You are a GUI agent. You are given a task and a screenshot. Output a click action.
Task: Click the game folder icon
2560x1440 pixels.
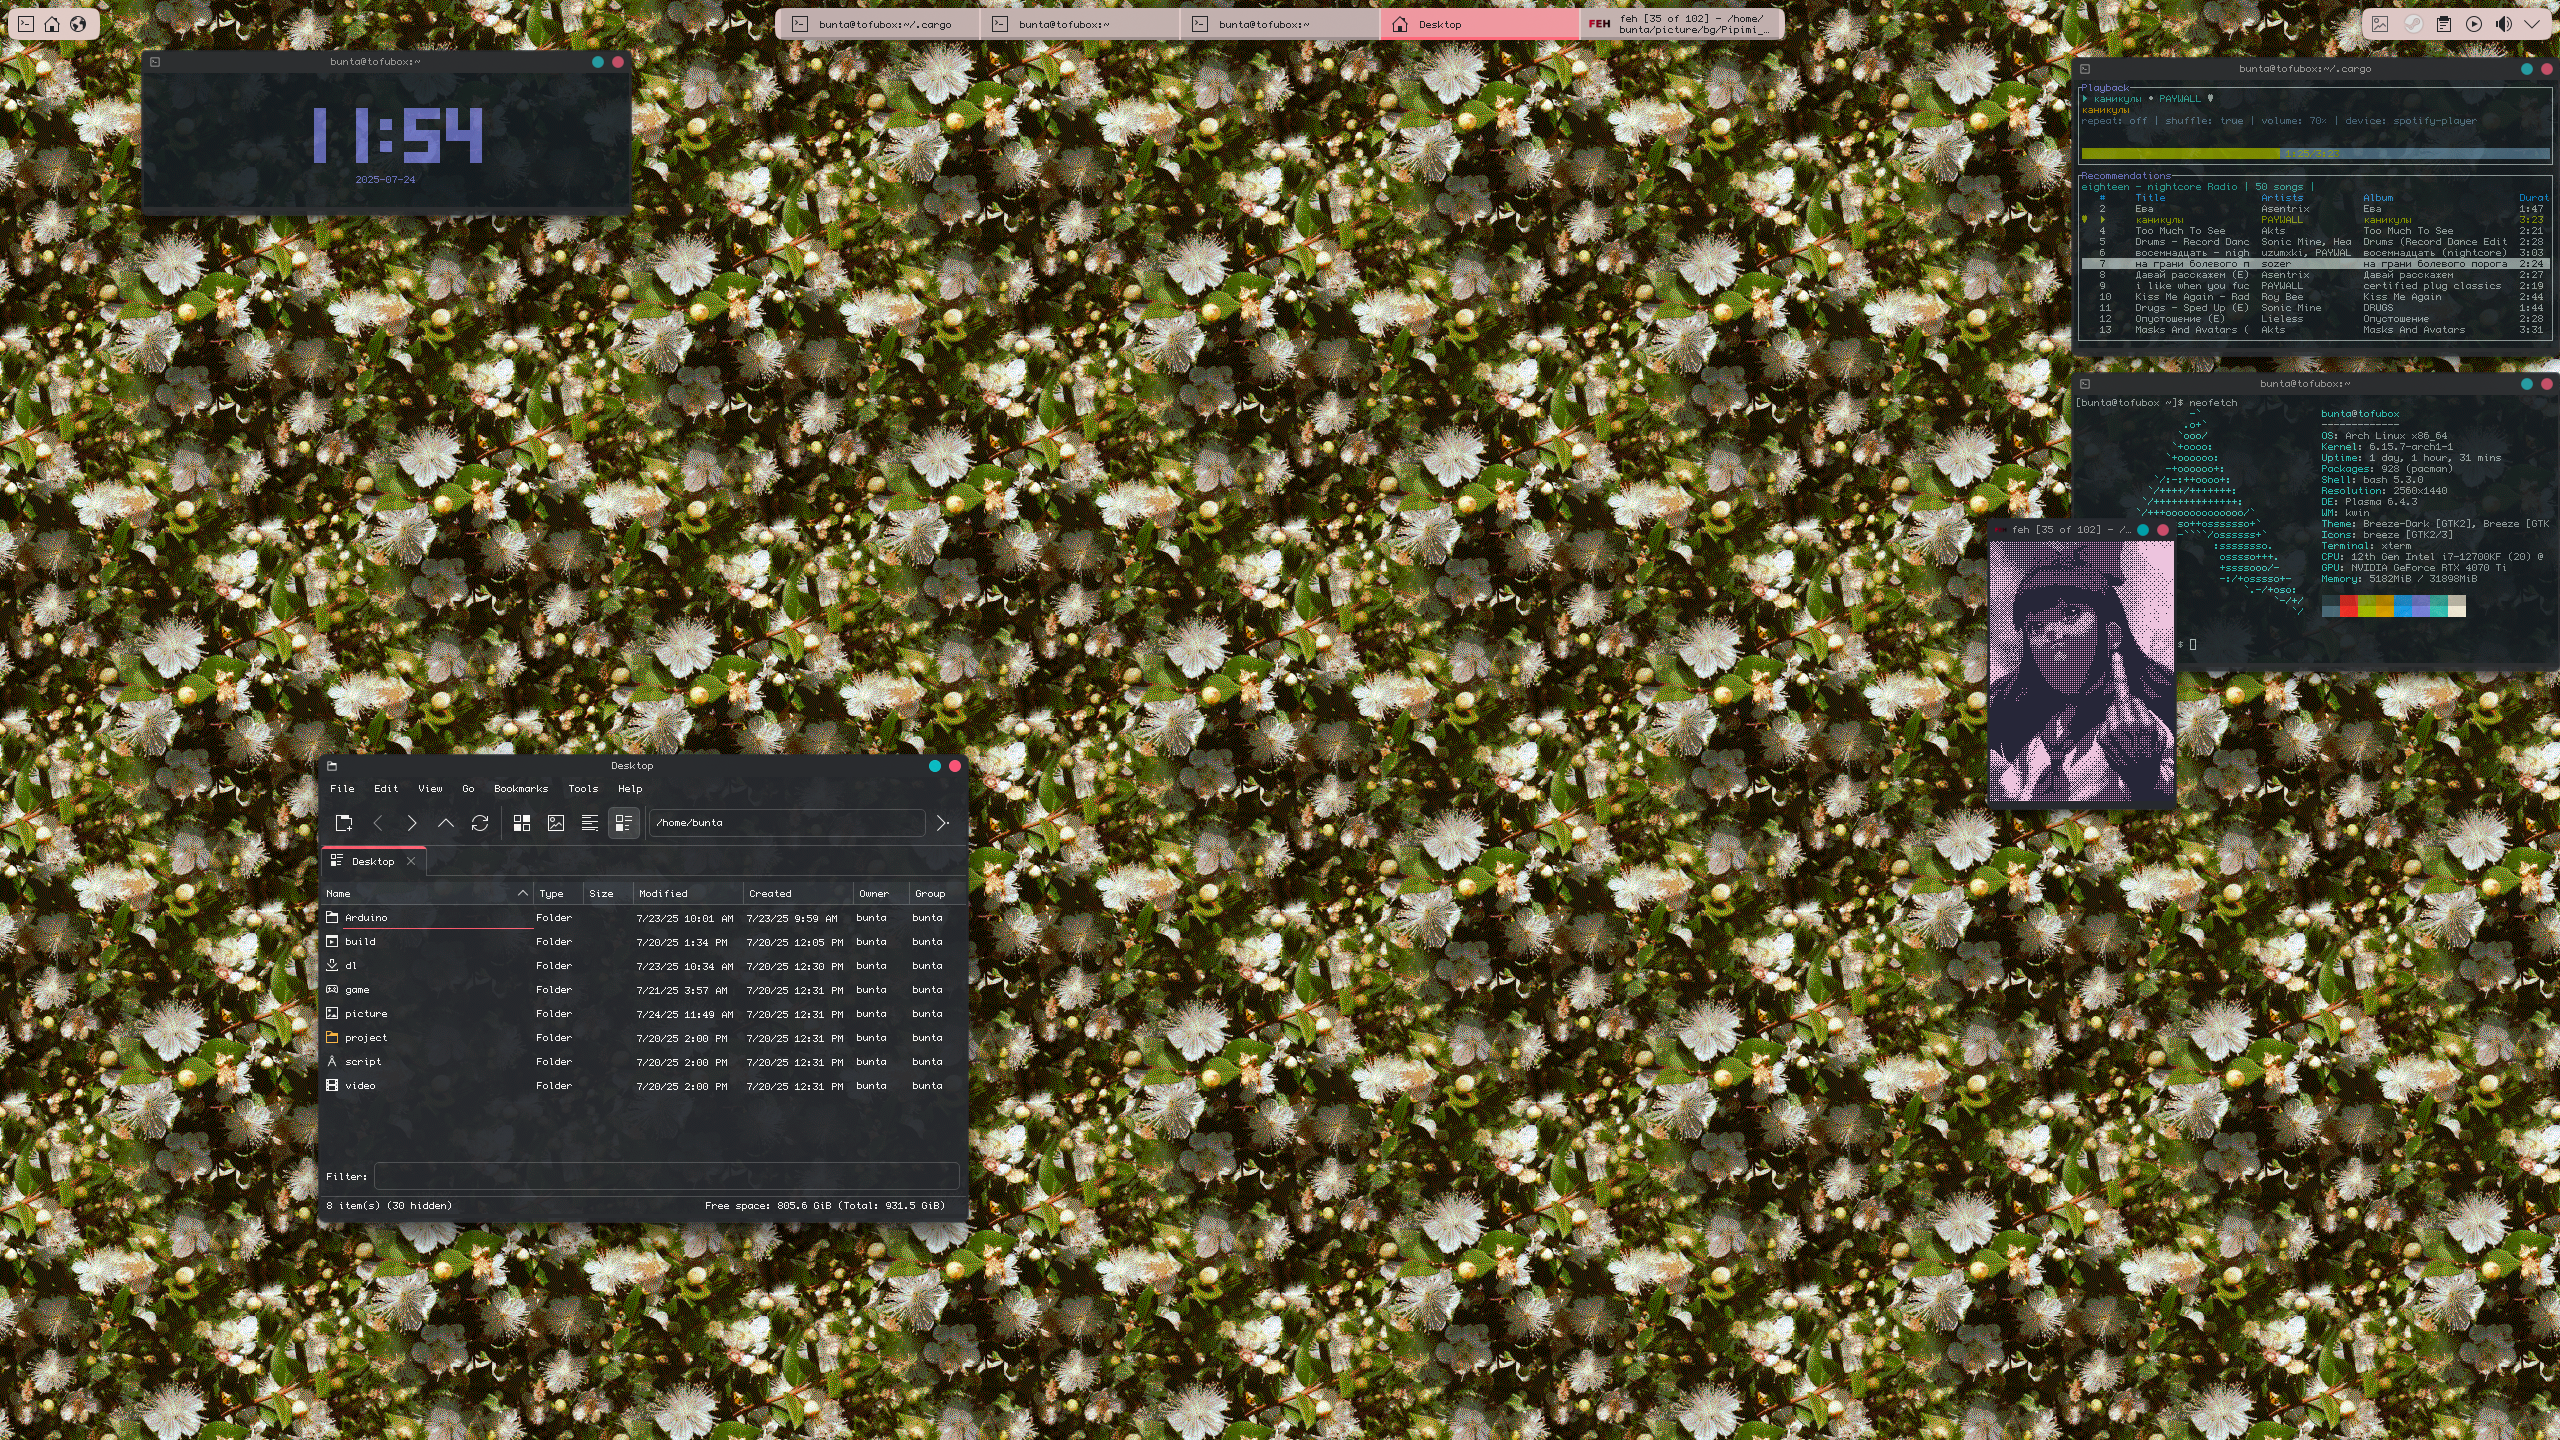click(332, 989)
